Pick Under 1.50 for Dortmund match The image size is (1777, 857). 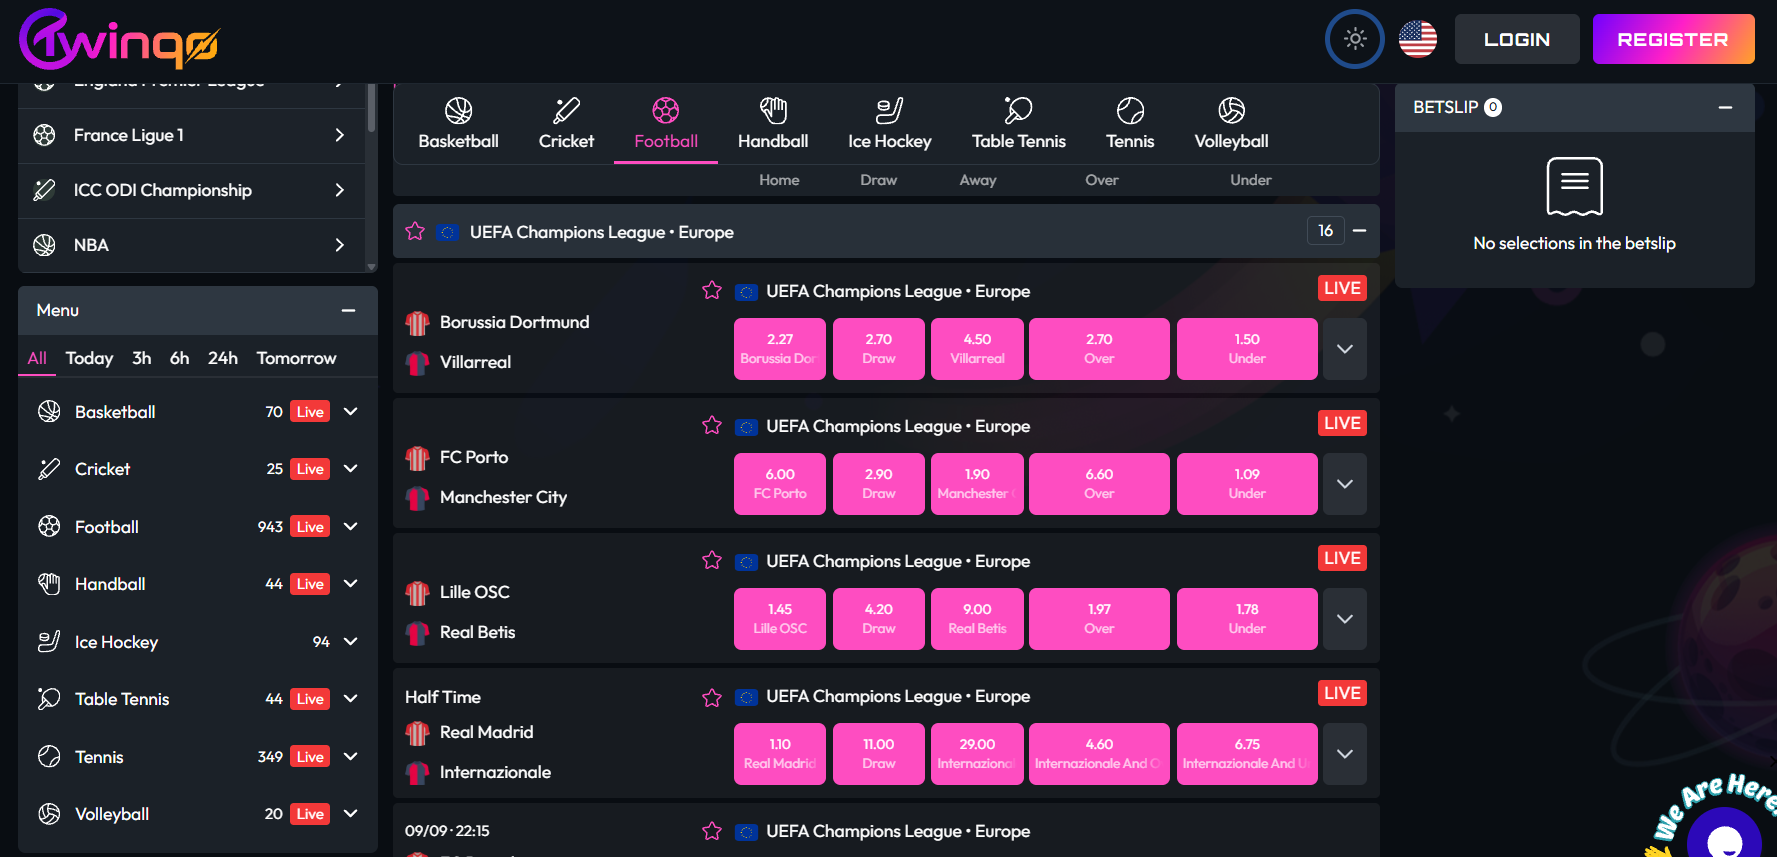[1247, 349]
